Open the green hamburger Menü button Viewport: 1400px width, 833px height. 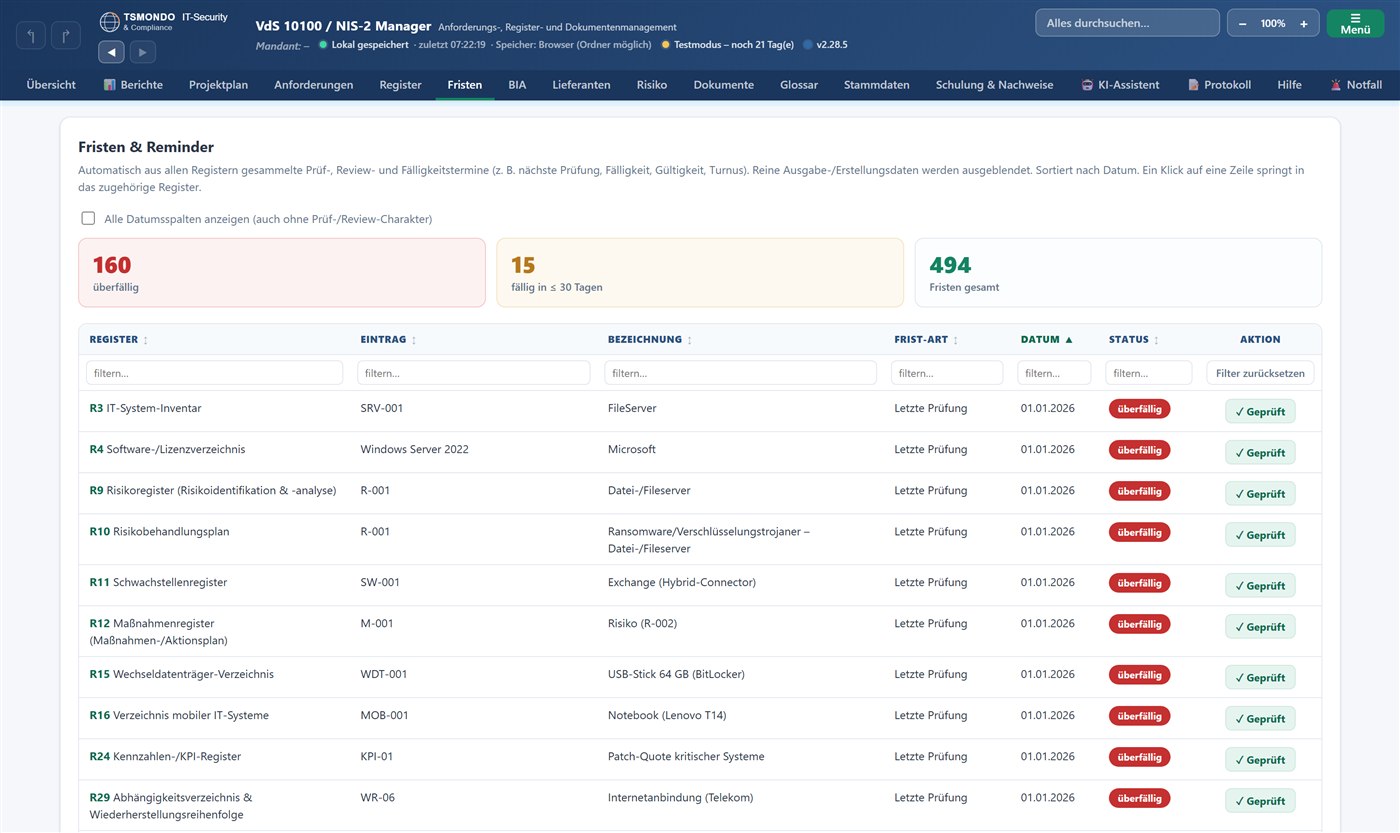[x=1355, y=23]
